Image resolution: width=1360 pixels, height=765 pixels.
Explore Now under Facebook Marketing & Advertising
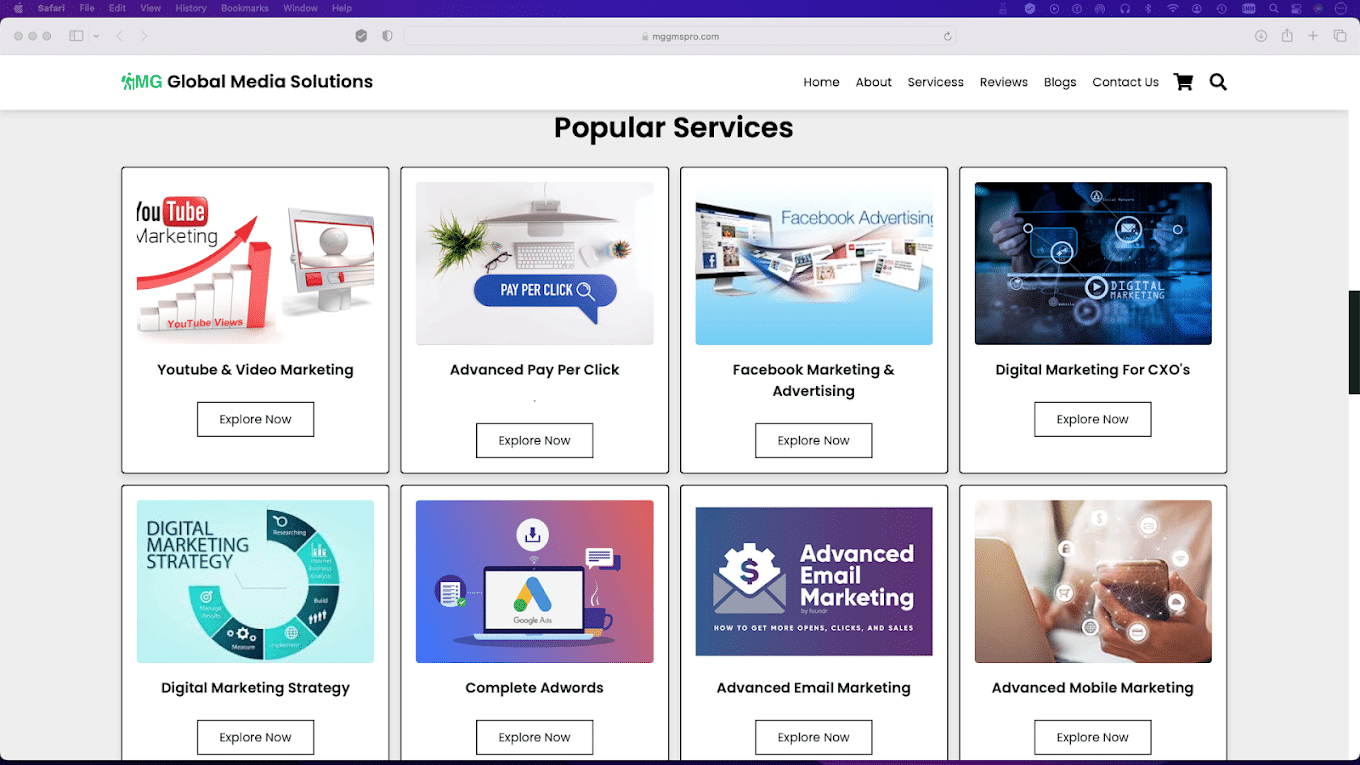pyautogui.click(x=813, y=440)
